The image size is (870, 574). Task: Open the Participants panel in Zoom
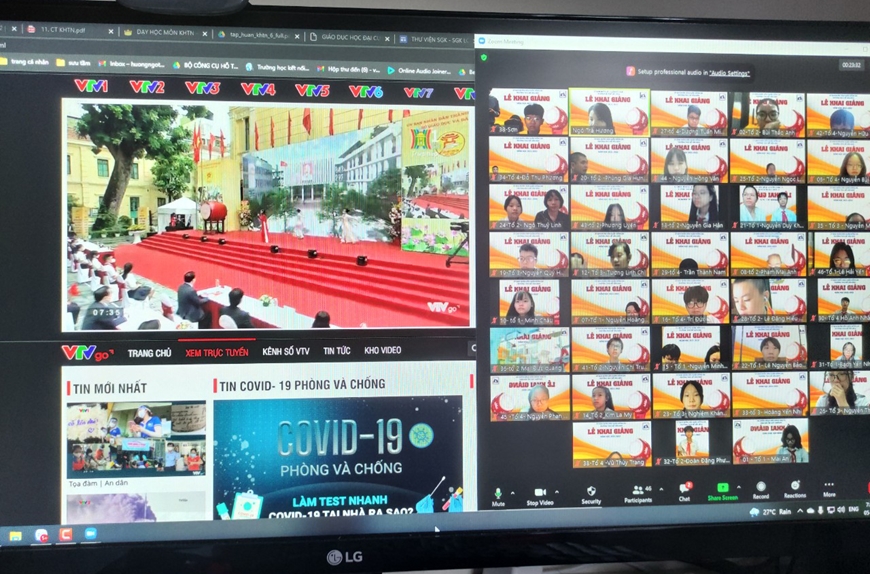tap(638, 494)
